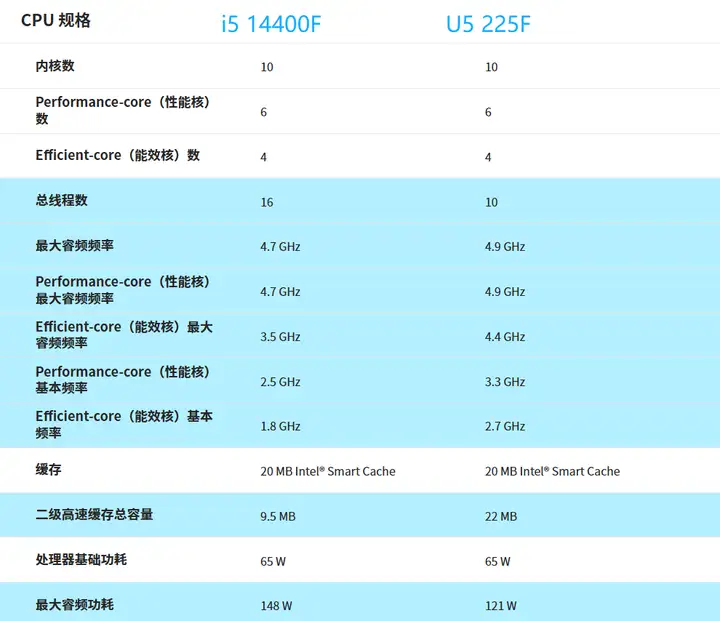The height and width of the screenshot is (621, 720).
Task: Click the "Efficient-core（能效核）基本频率" label
Action: pyautogui.click(x=124, y=424)
